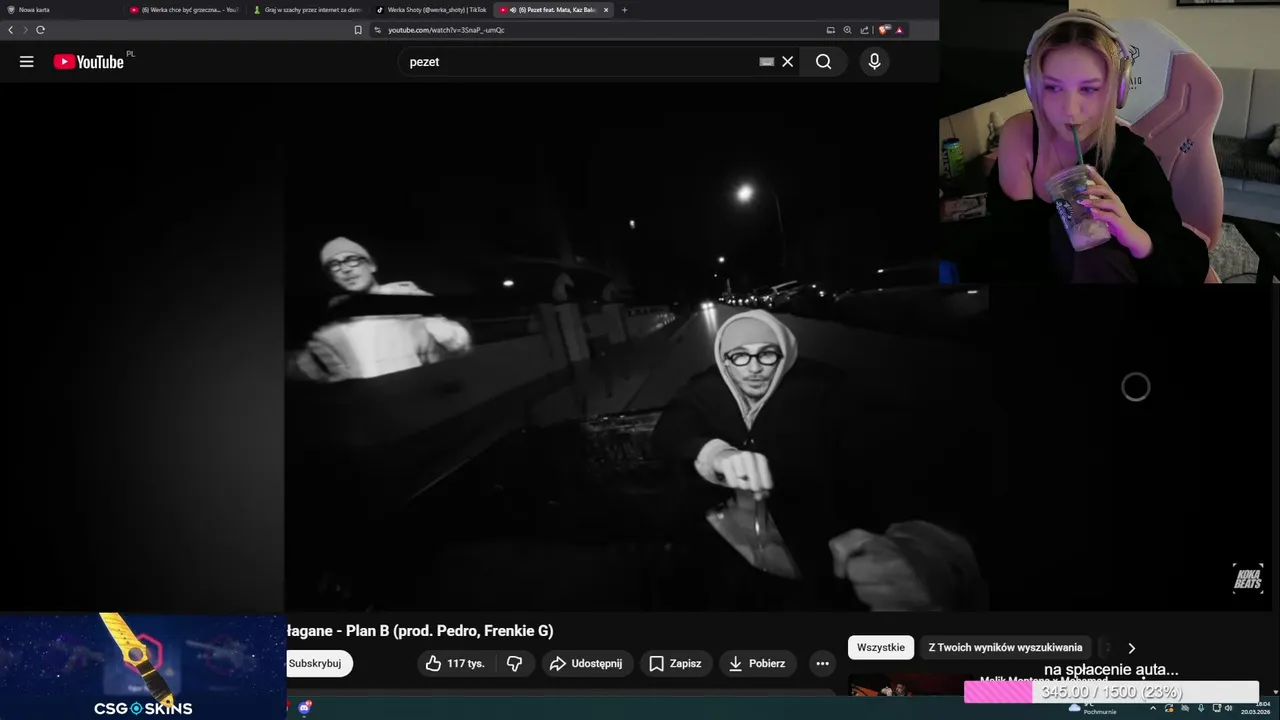Save video with Zapisz button
The image size is (1280, 720).
[x=674, y=663]
